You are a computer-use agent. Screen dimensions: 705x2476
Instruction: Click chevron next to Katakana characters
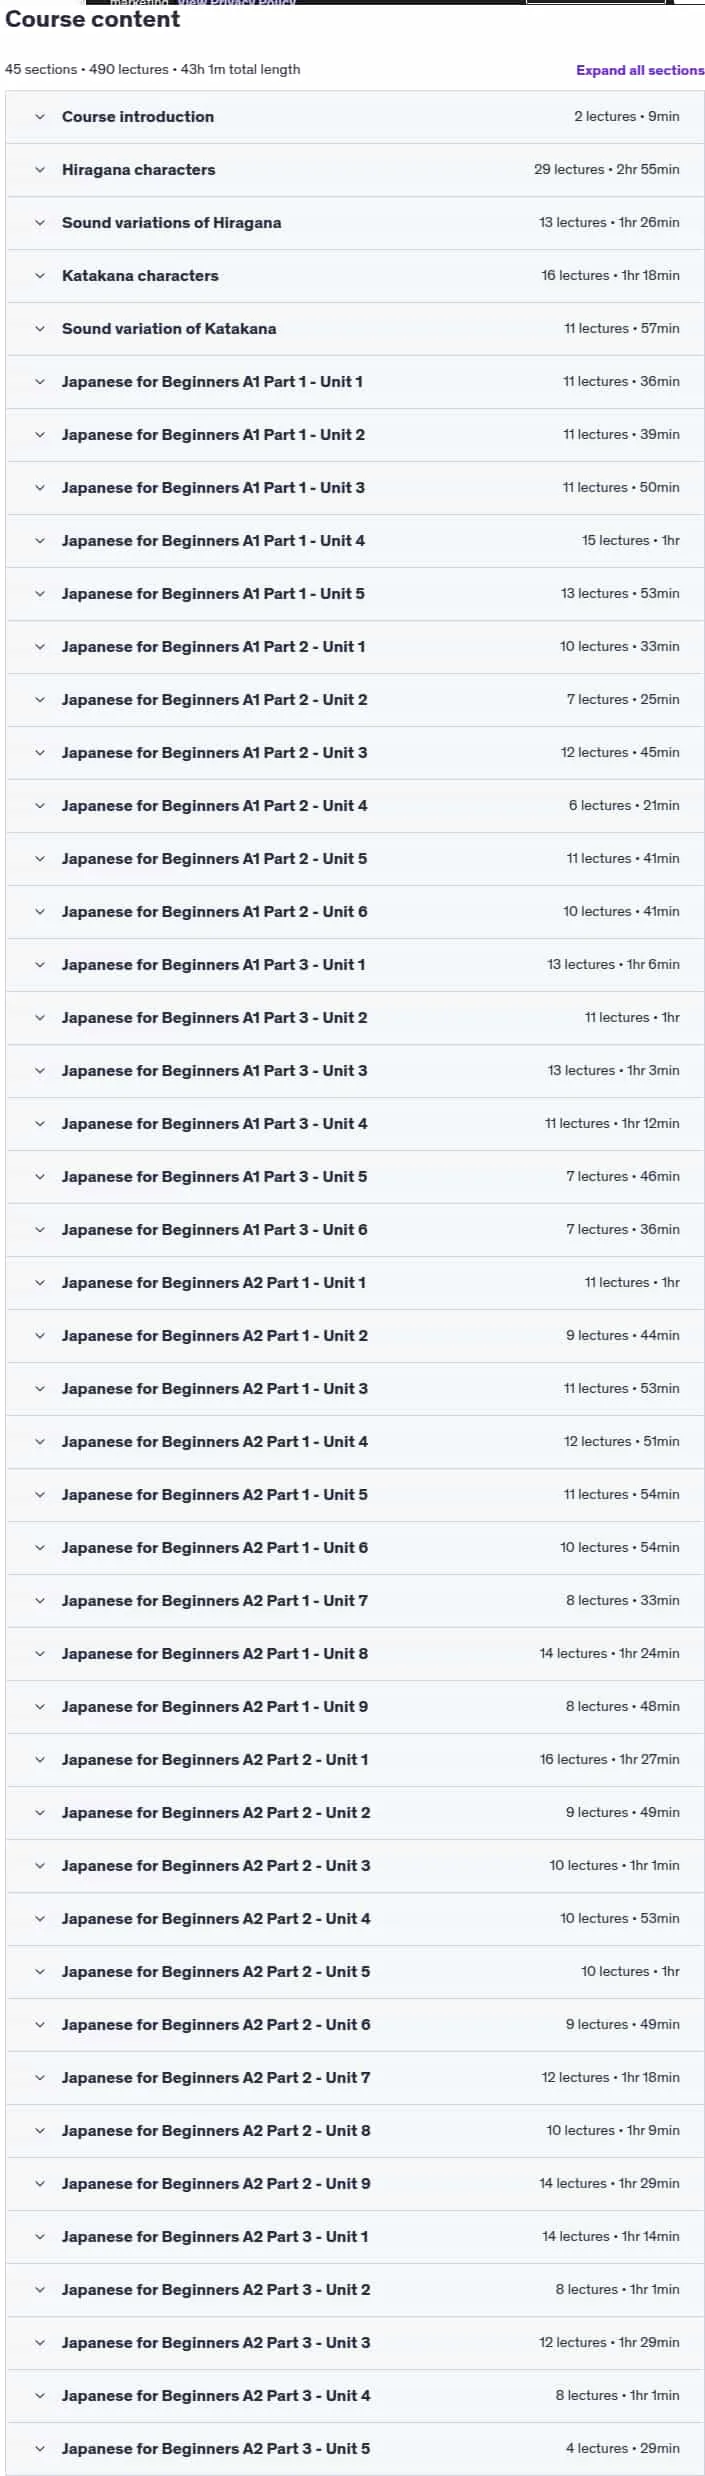click(x=40, y=276)
